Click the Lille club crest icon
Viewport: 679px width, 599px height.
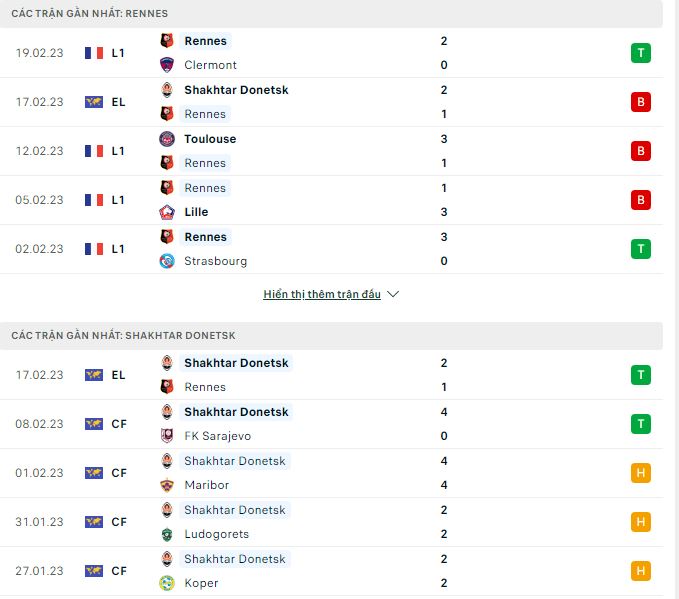pos(167,212)
